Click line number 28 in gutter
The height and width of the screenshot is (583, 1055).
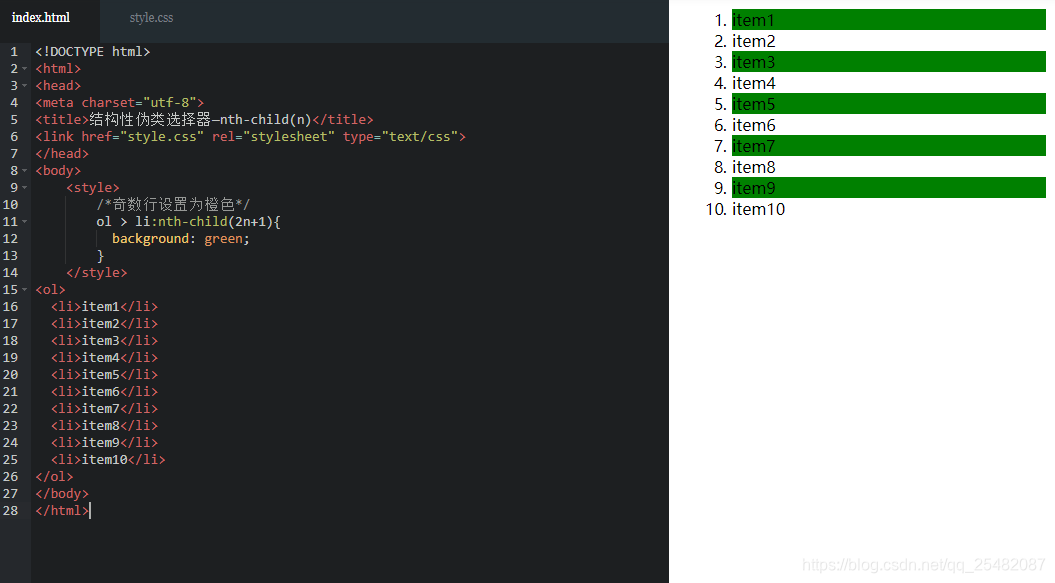coord(10,510)
